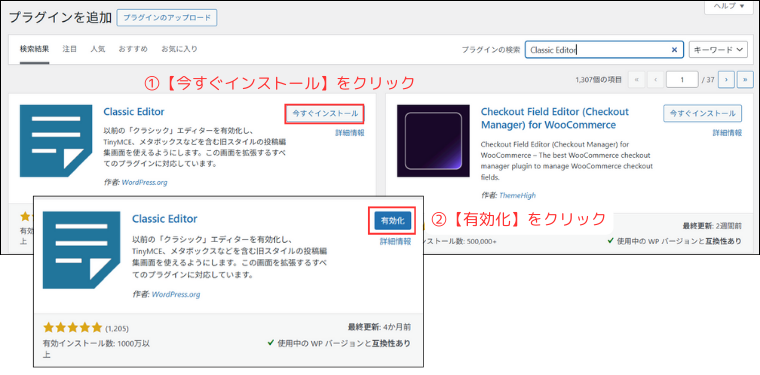Open the ThemeHigh author link
This screenshot has height=375, width=760.
pyautogui.click(x=517, y=196)
